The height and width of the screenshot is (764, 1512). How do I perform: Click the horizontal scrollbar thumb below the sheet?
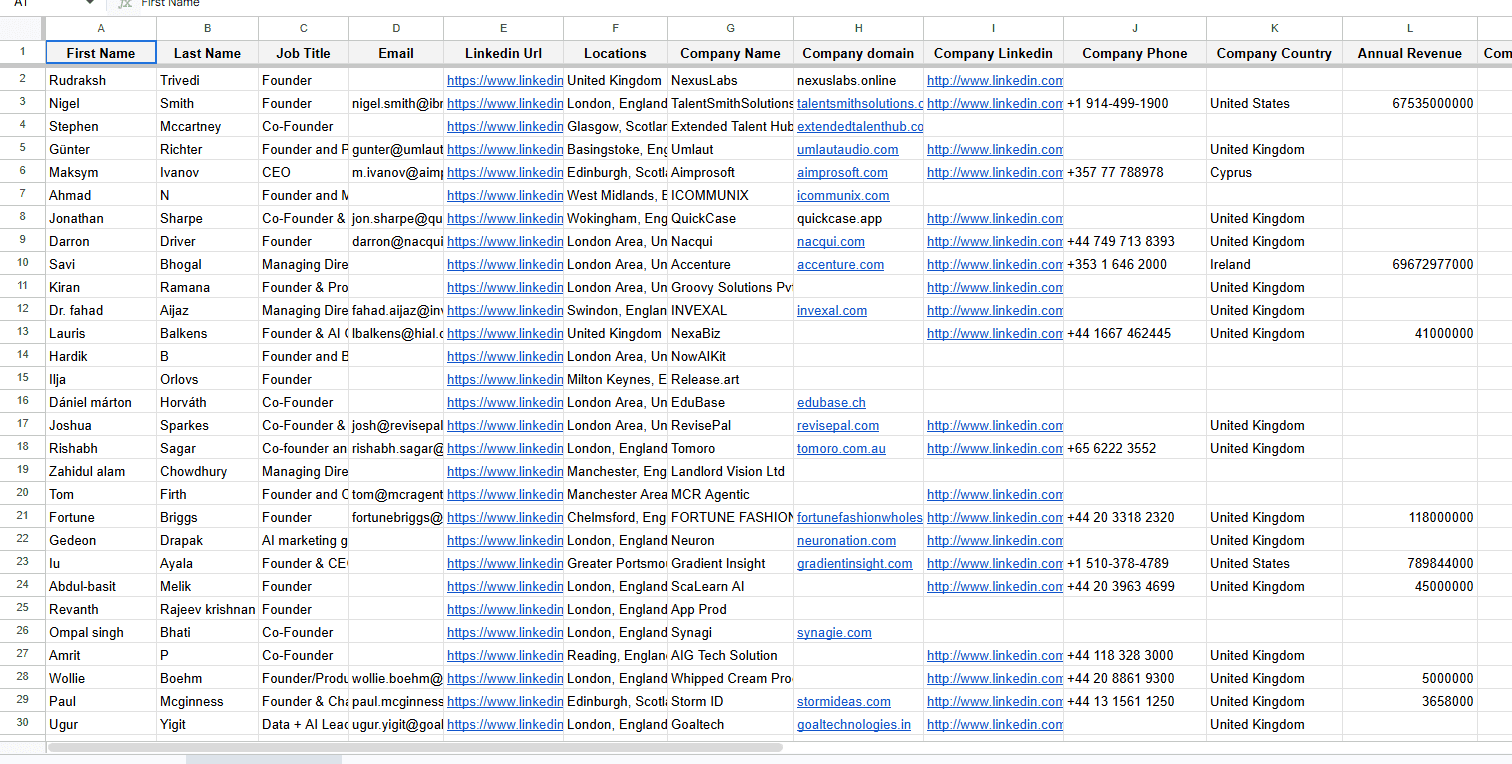pyautogui.click(x=415, y=747)
